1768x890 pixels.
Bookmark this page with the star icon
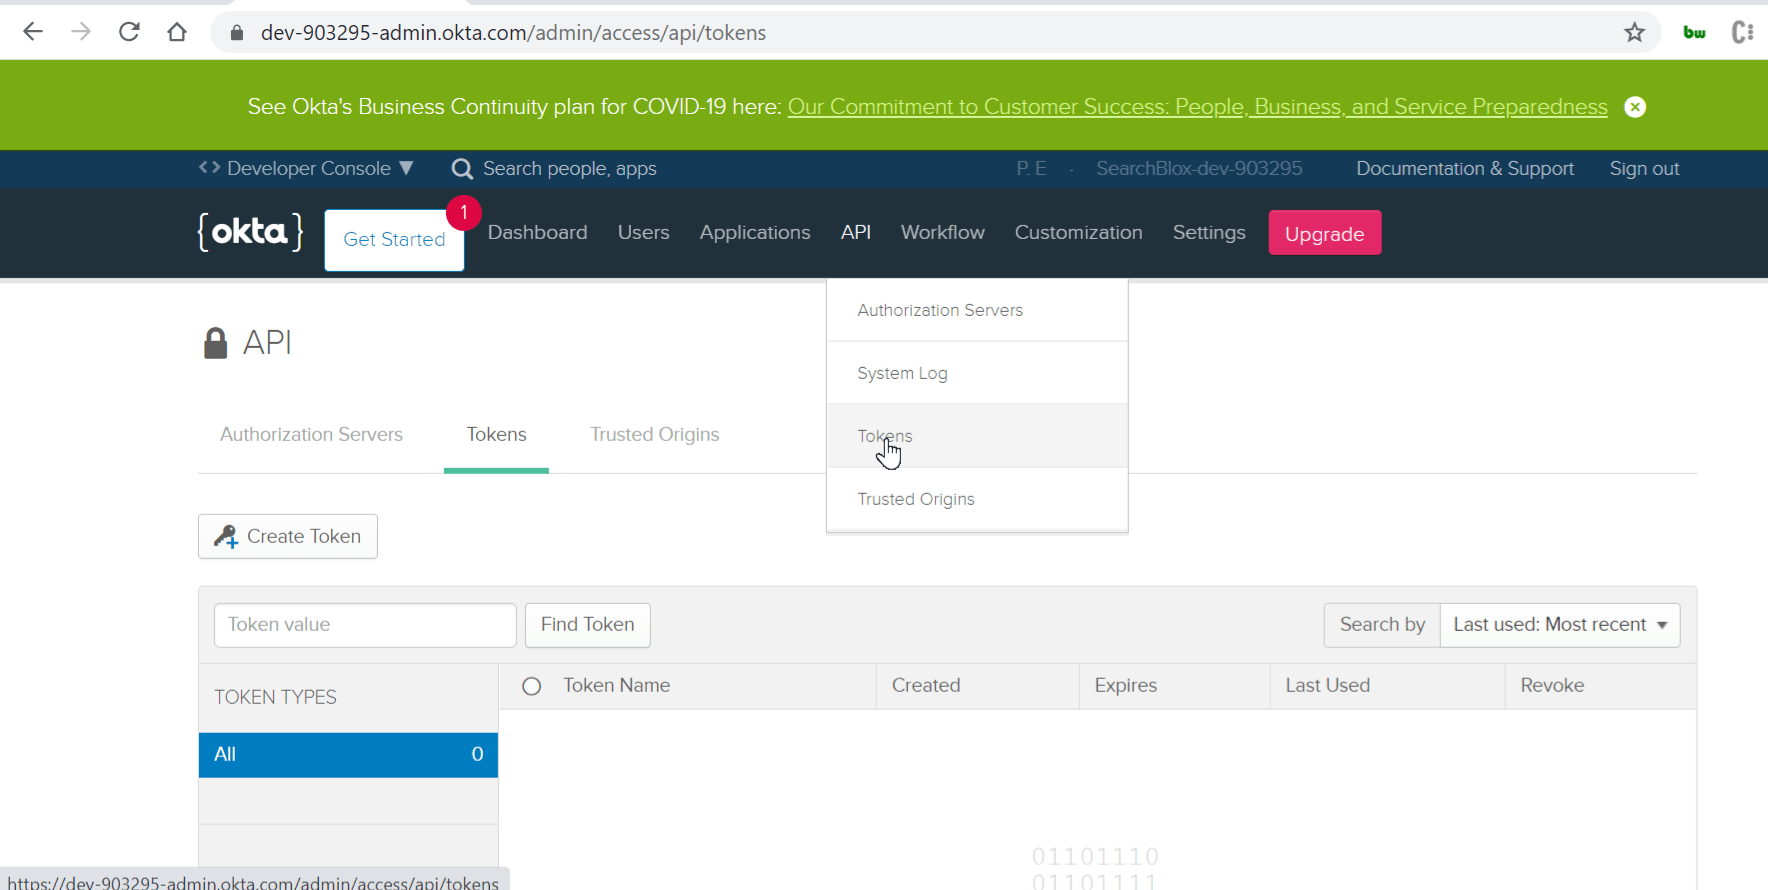1635,32
